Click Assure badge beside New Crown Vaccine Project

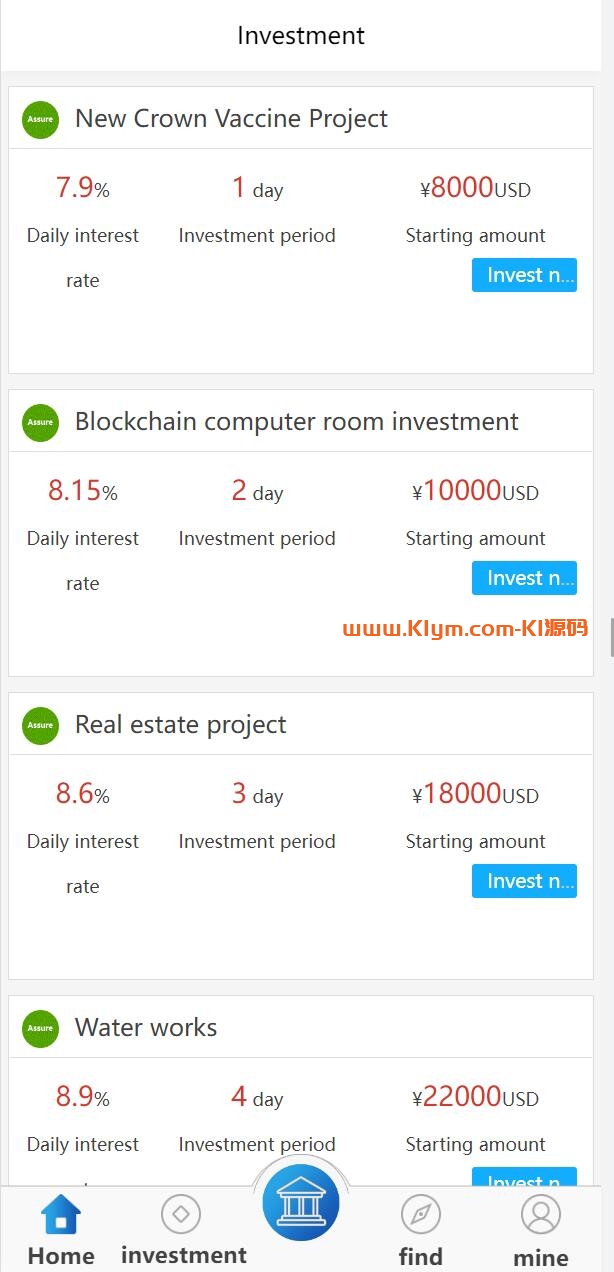point(41,119)
